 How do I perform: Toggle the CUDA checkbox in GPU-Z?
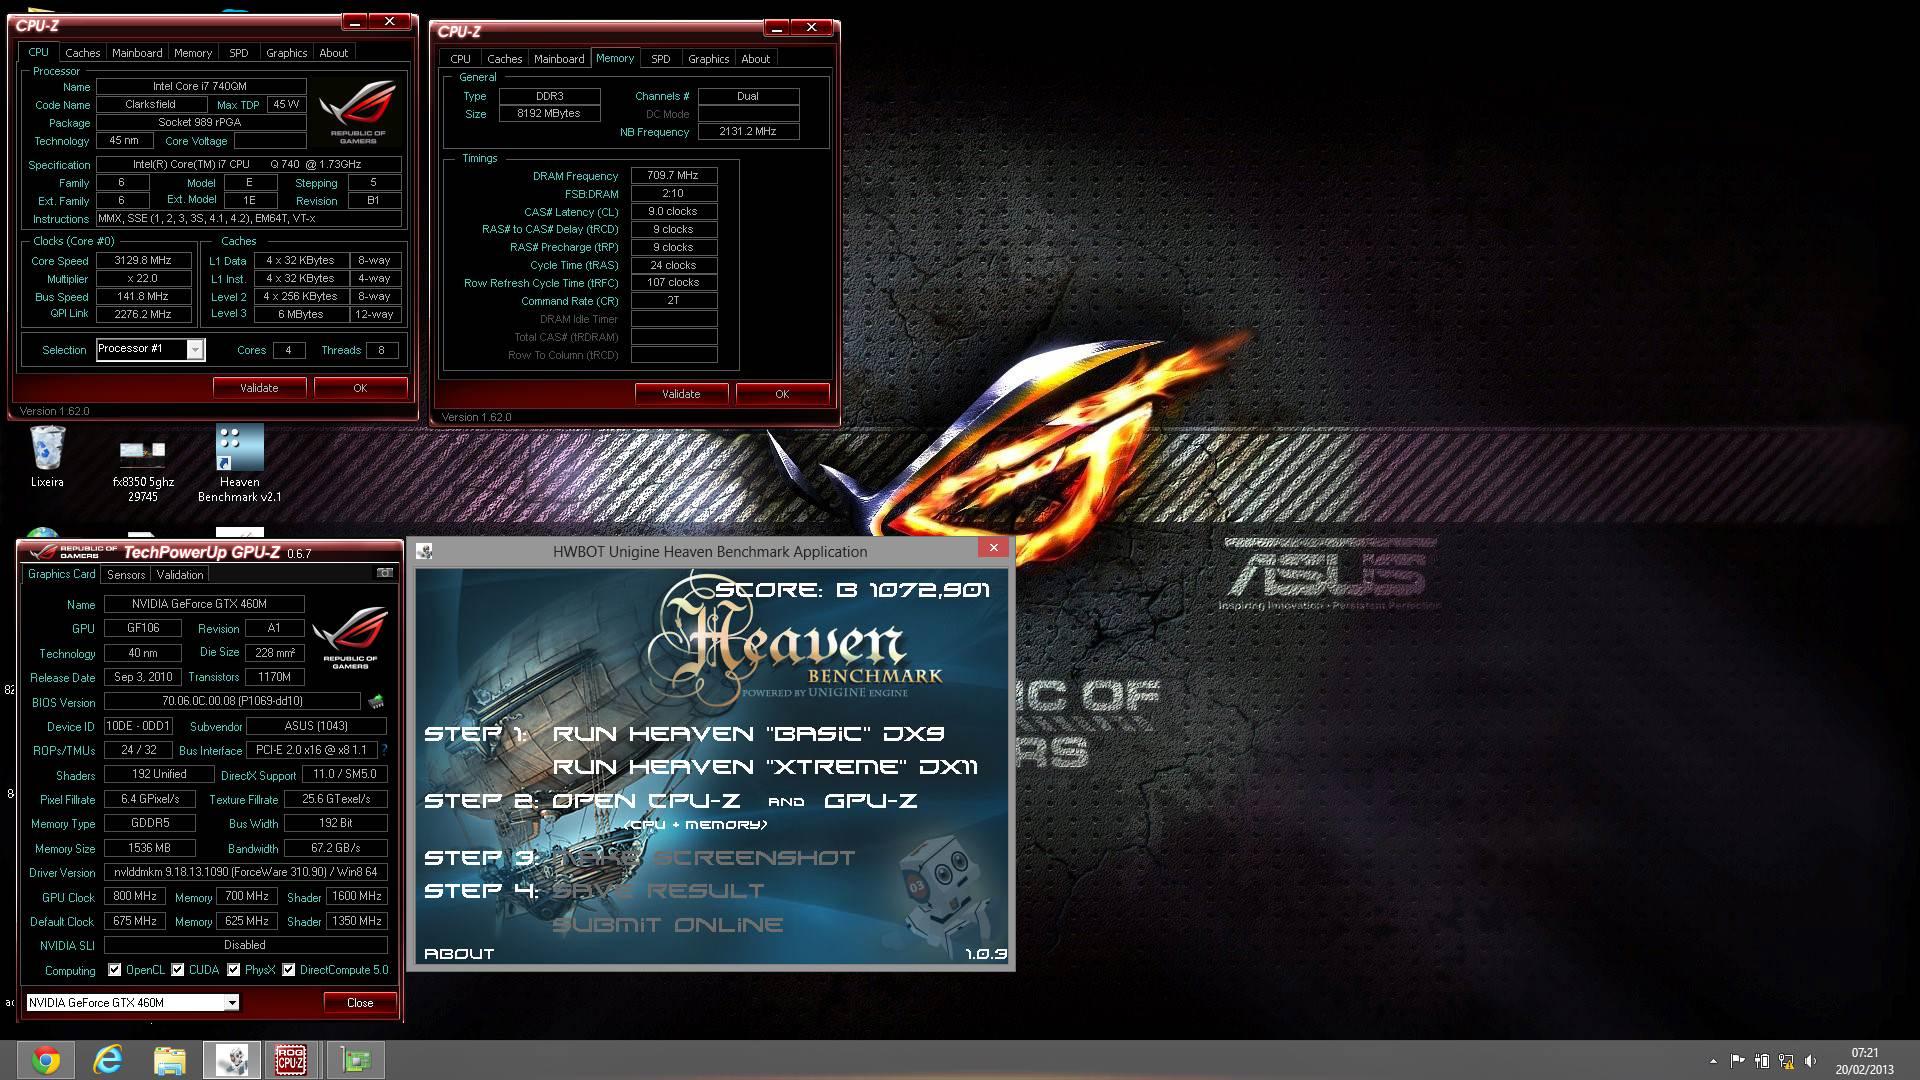click(178, 970)
